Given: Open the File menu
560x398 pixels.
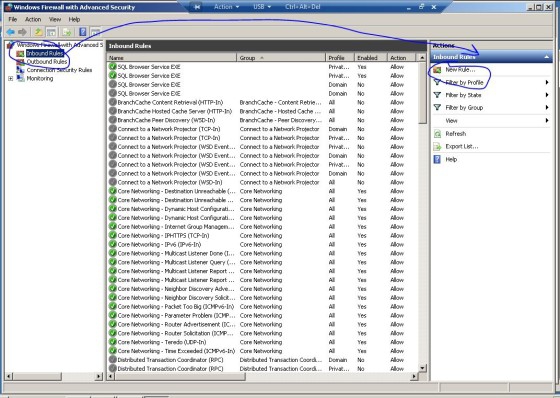Looking at the screenshot, I should (13, 19).
